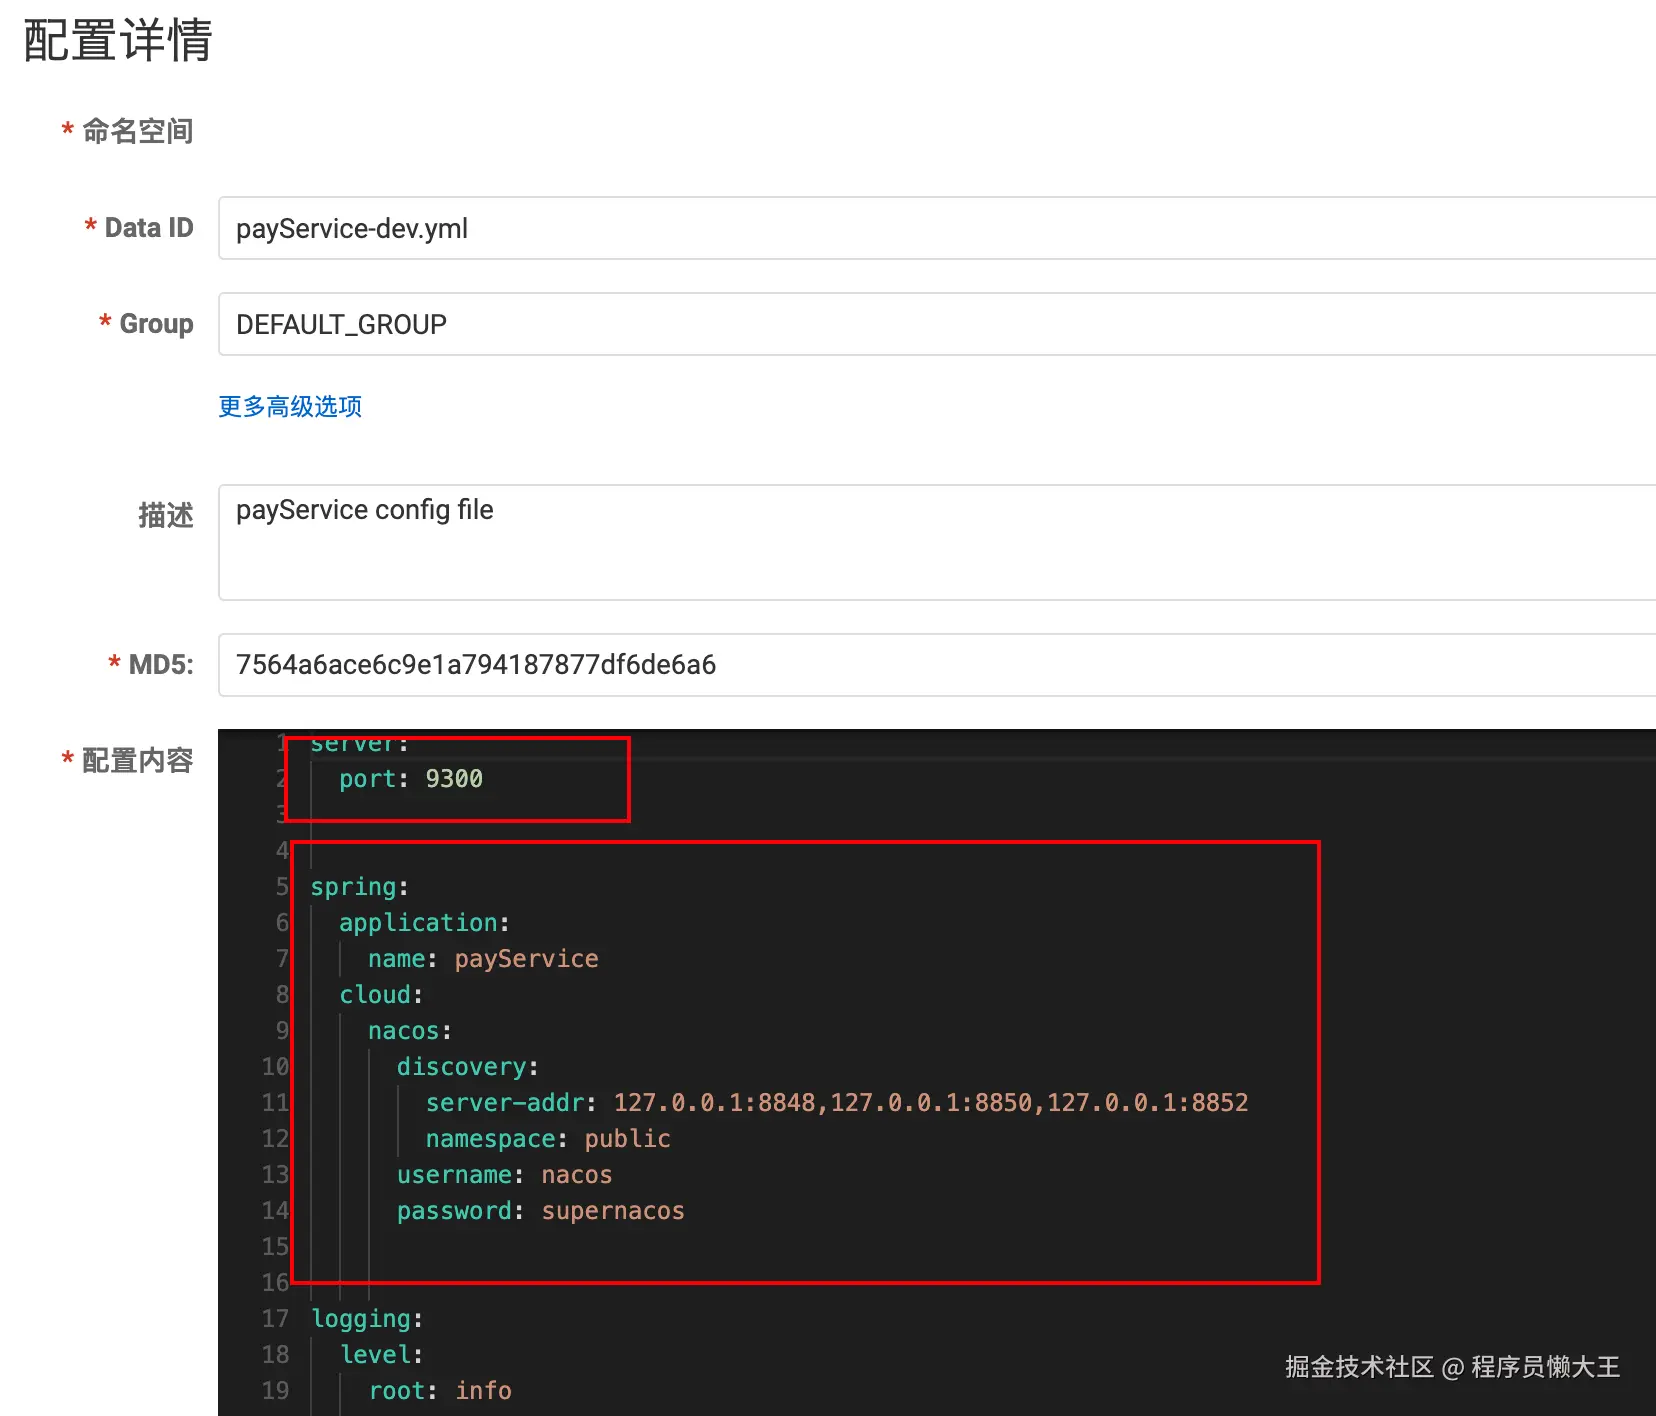Select the name: payService line

click(x=483, y=959)
